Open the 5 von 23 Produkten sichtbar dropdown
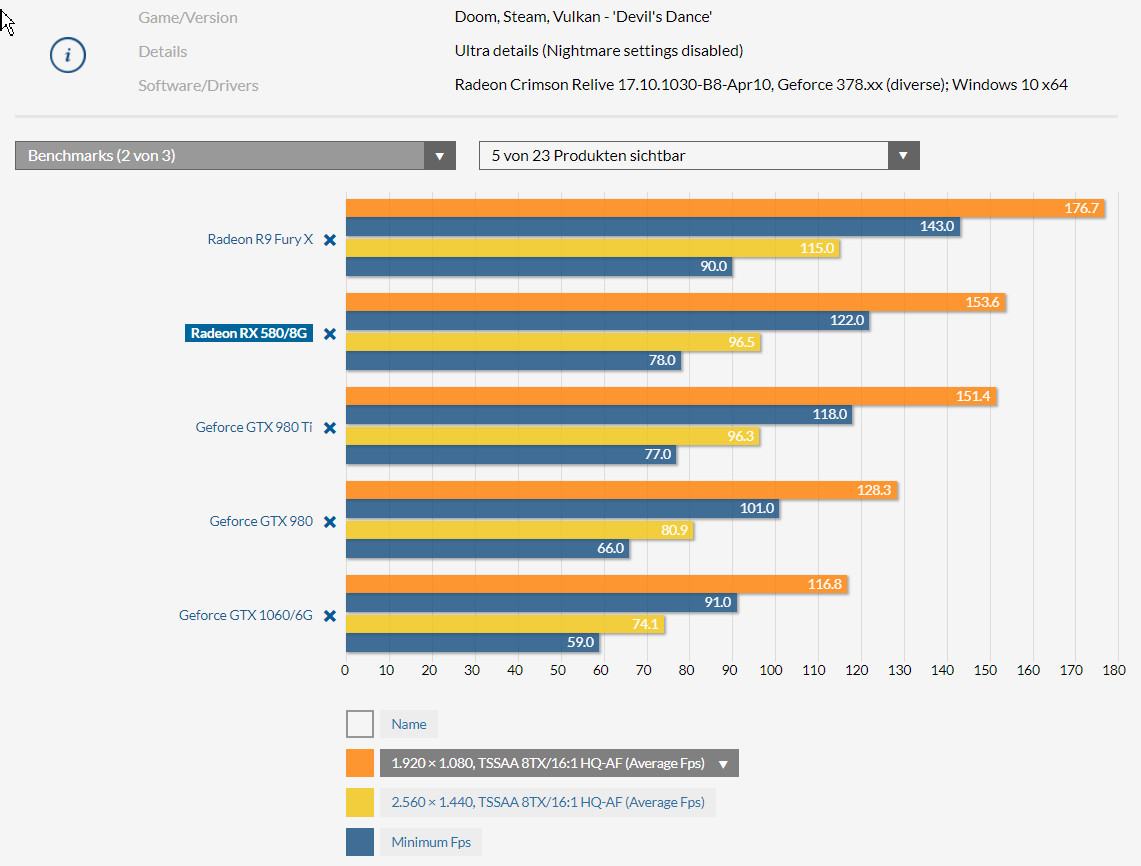This screenshot has height=866, width=1141. pos(699,156)
